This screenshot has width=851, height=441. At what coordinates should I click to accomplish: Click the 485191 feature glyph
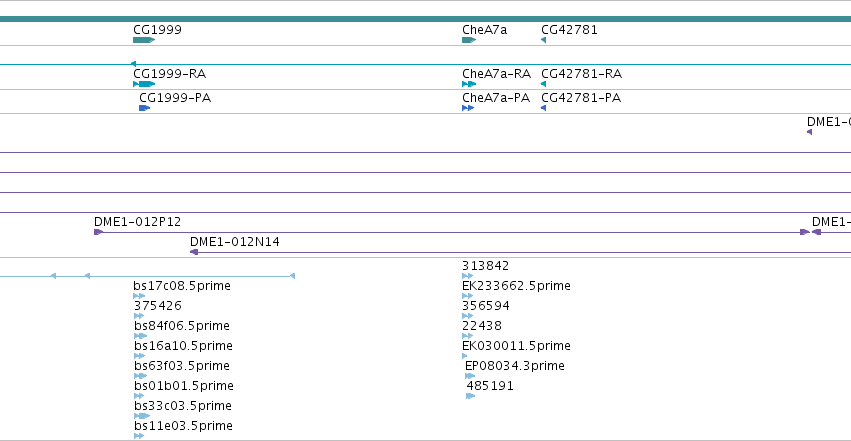(471, 396)
